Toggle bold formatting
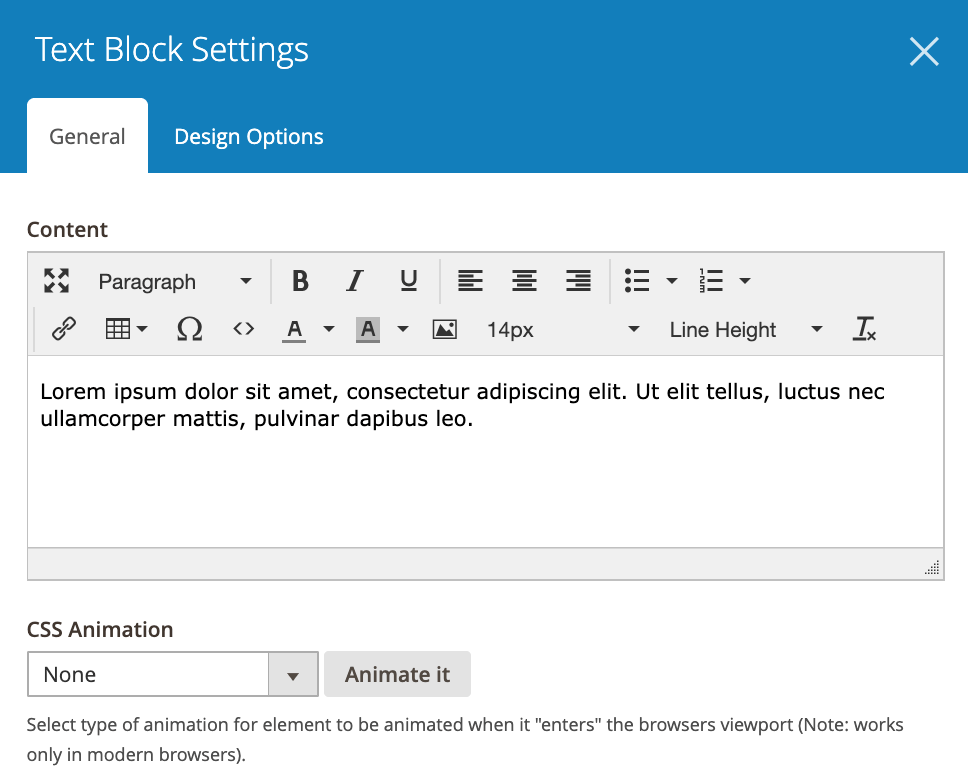This screenshot has width=968, height=775. coord(301,281)
